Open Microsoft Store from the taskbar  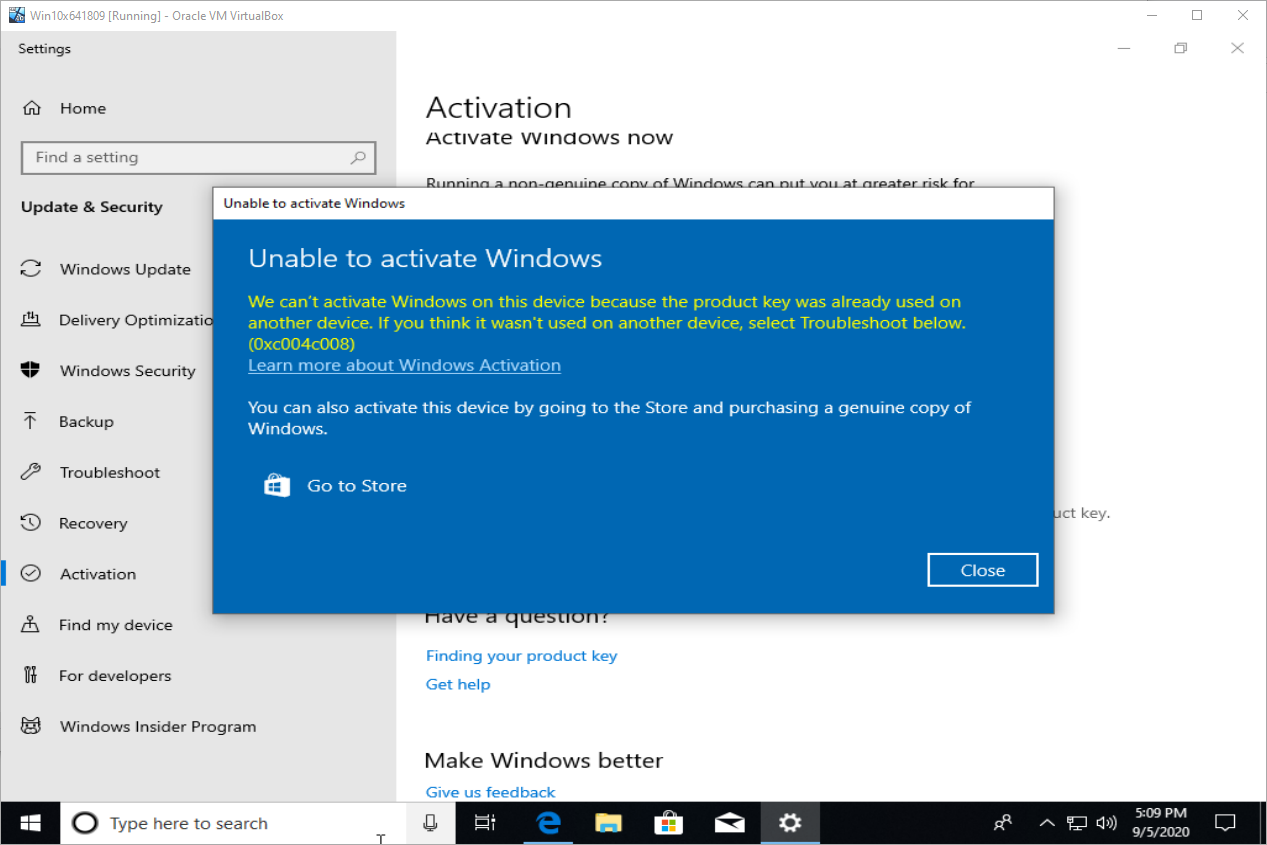coord(669,823)
